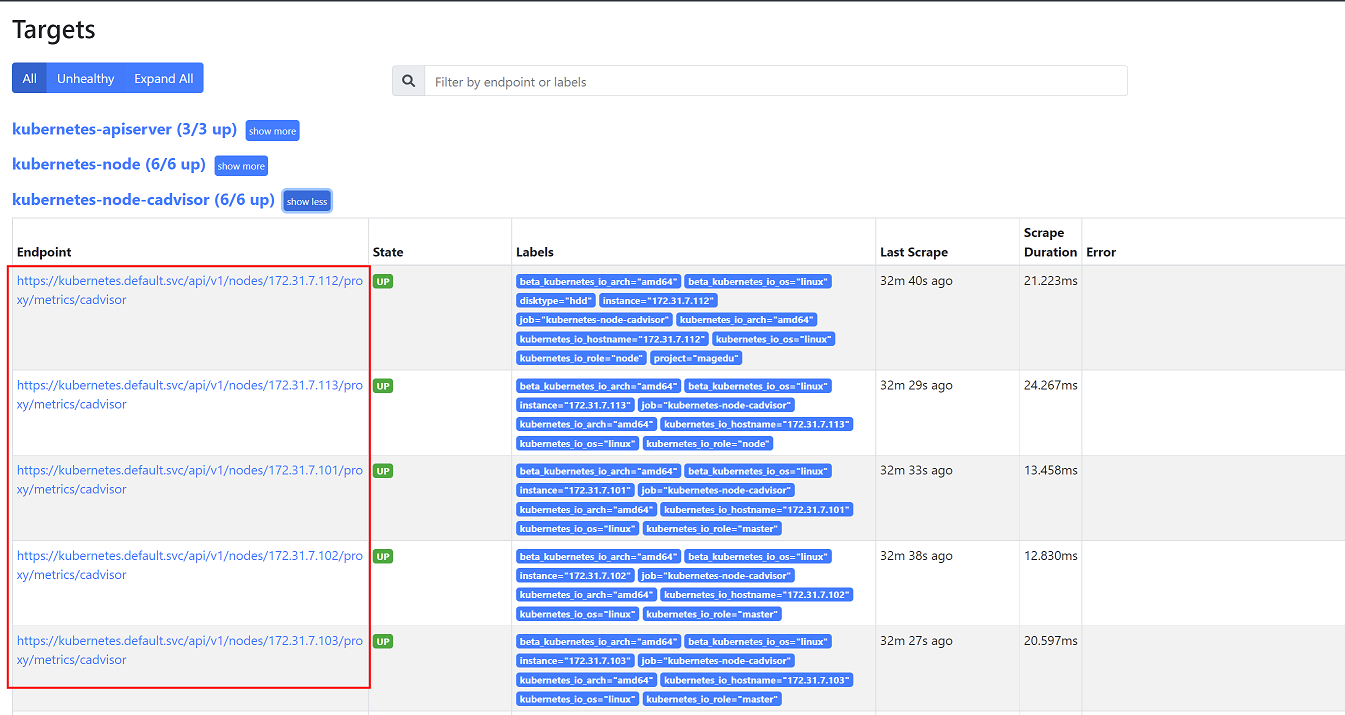Switch to Unhealthy targets filter
Screen dimensions: 1345x715
click(x=85, y=79)
